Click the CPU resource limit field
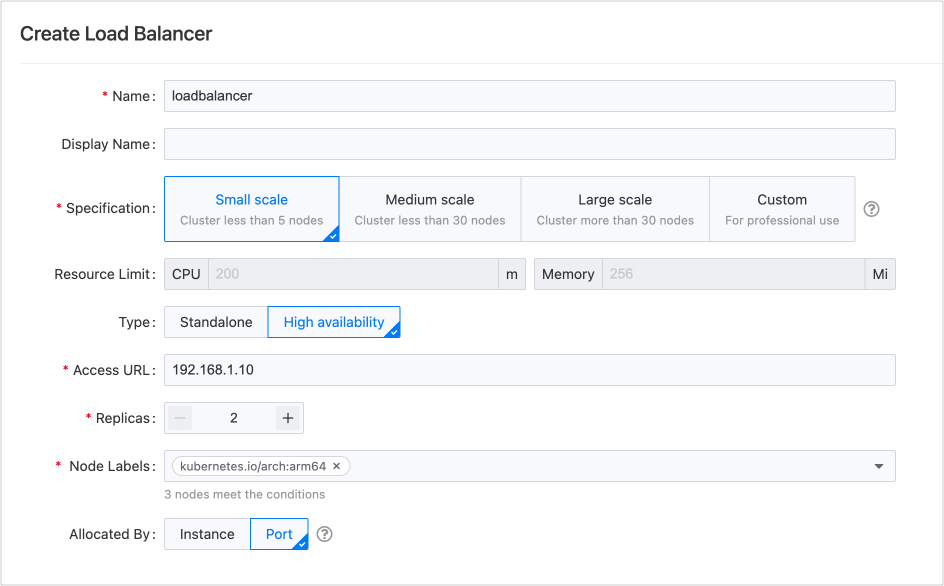Image resolution: width=944 pixels, height=586 pixels. (x=353, y=274)
